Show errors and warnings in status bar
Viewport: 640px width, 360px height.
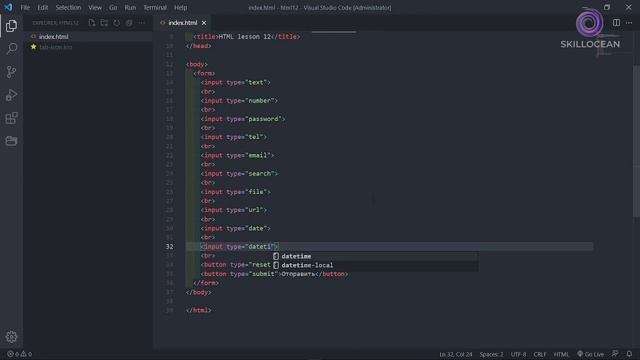(x=19, y=354)
